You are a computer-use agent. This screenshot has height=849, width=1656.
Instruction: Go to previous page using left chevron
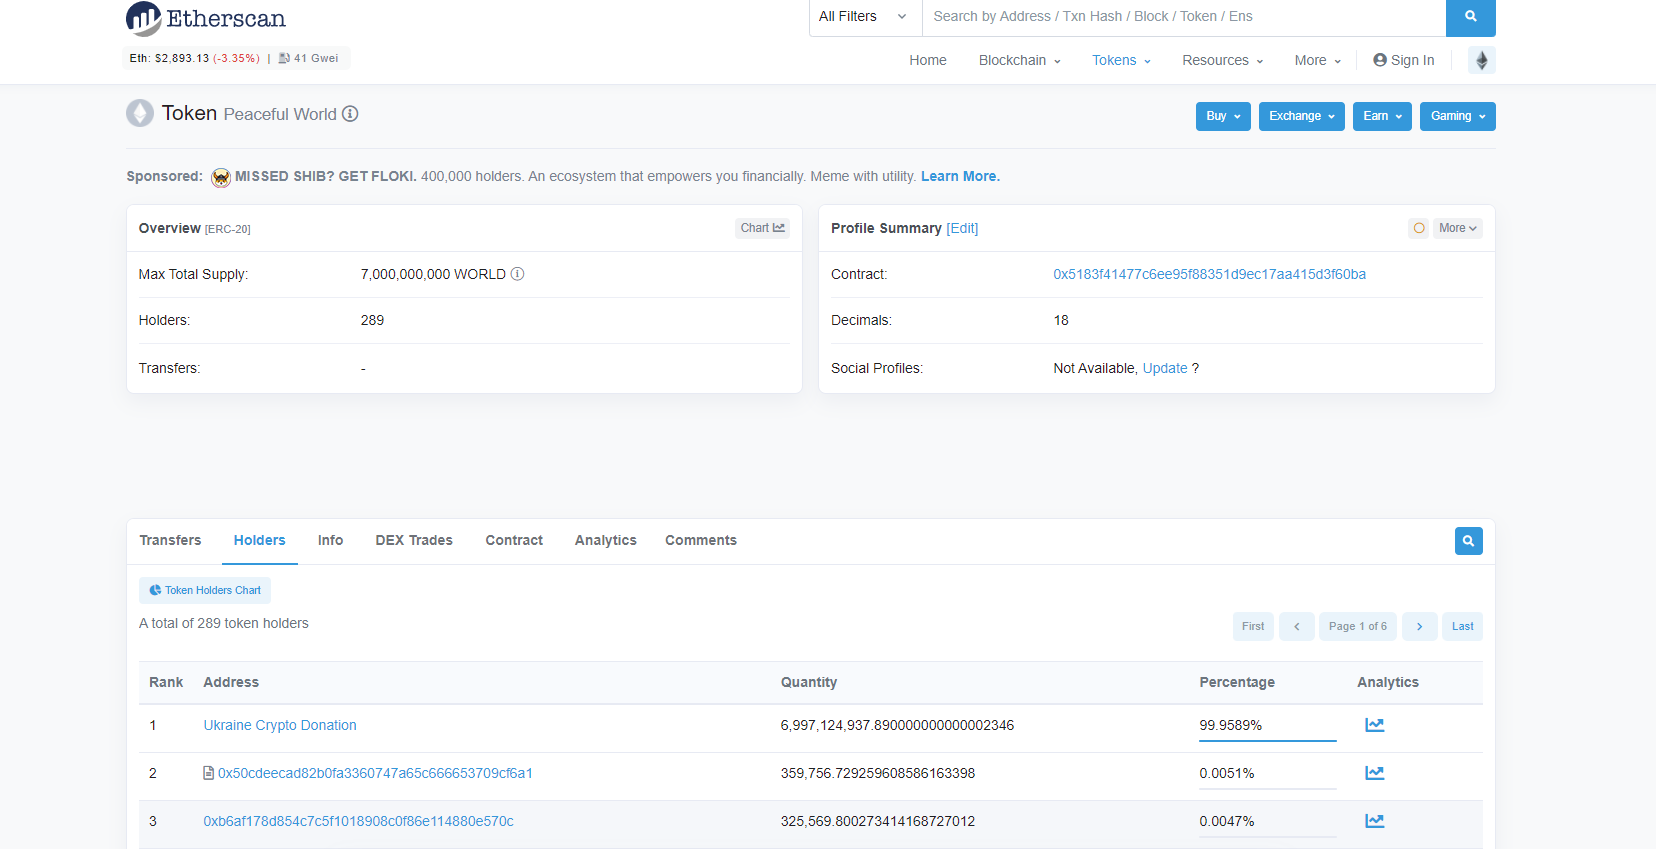[1297, 626]
